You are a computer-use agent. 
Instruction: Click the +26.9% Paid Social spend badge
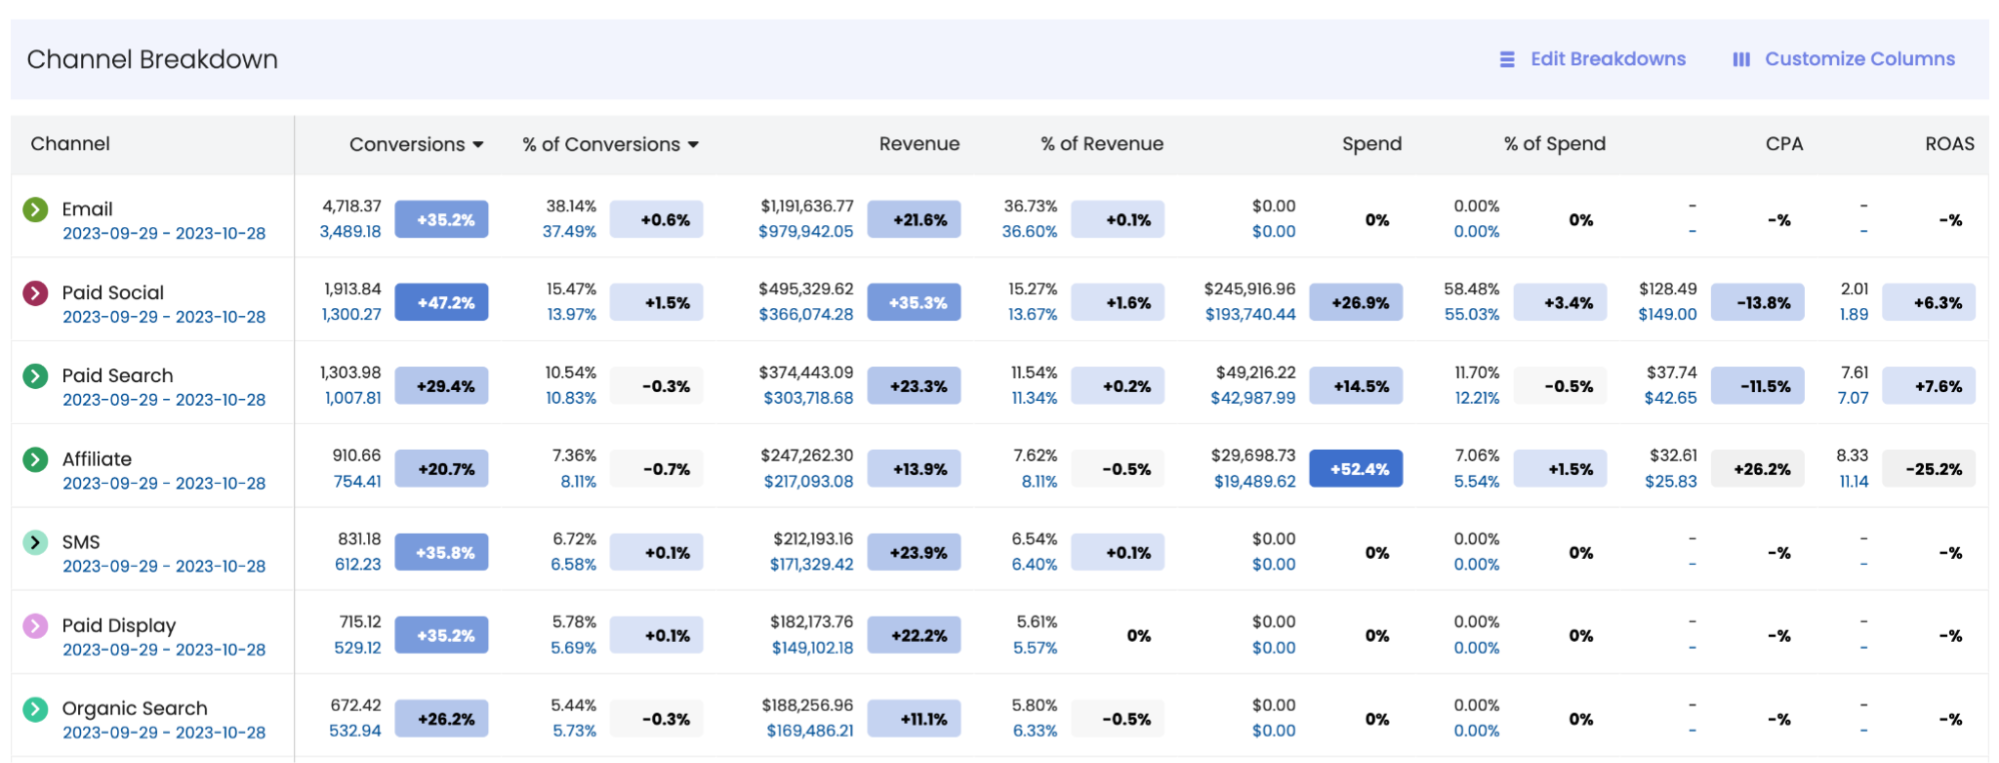(x=1356, y=303)
